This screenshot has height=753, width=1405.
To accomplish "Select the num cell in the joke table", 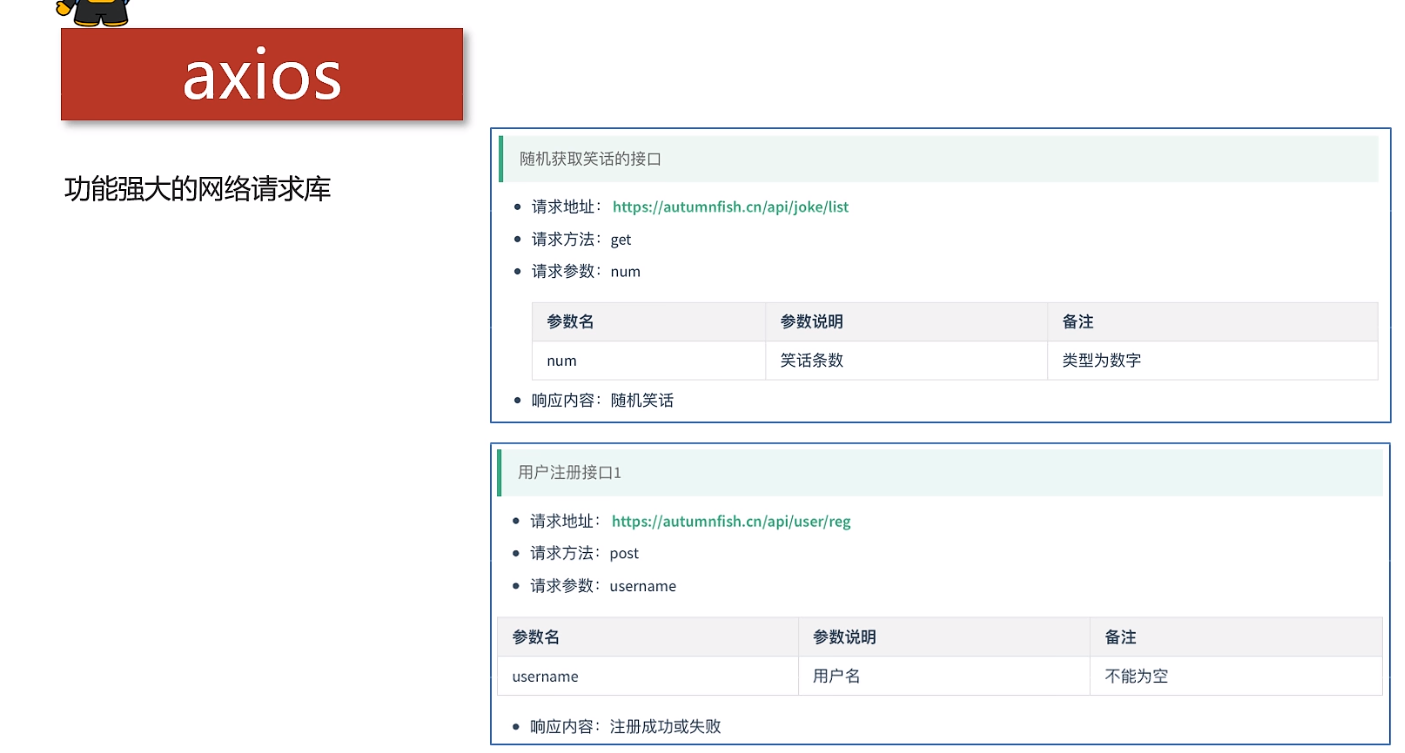I will [649, 360].
